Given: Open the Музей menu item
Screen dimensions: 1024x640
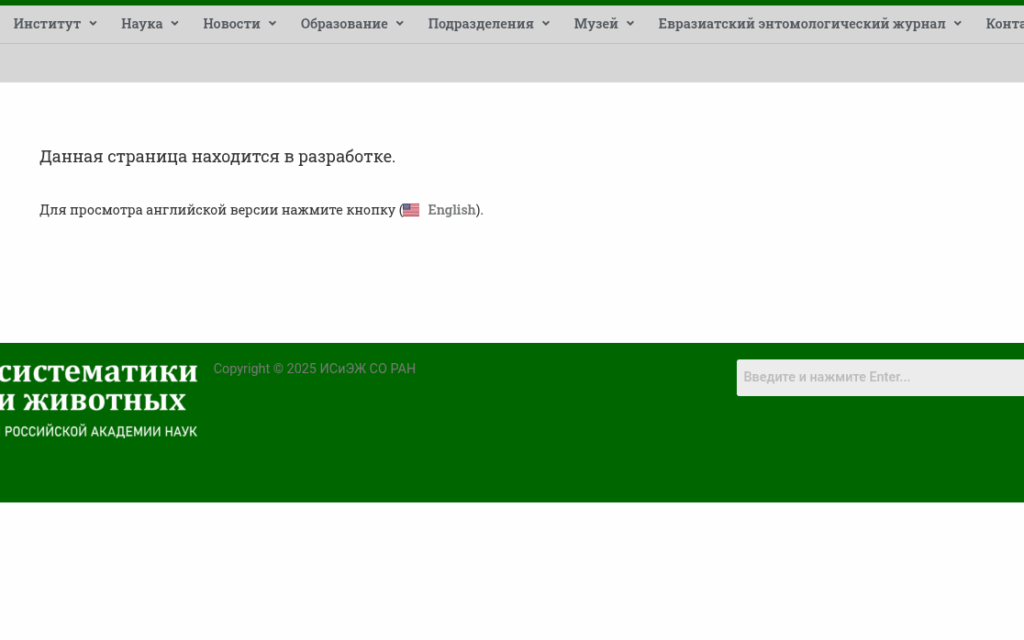Looking at the screenshot, I should point(596,24).
